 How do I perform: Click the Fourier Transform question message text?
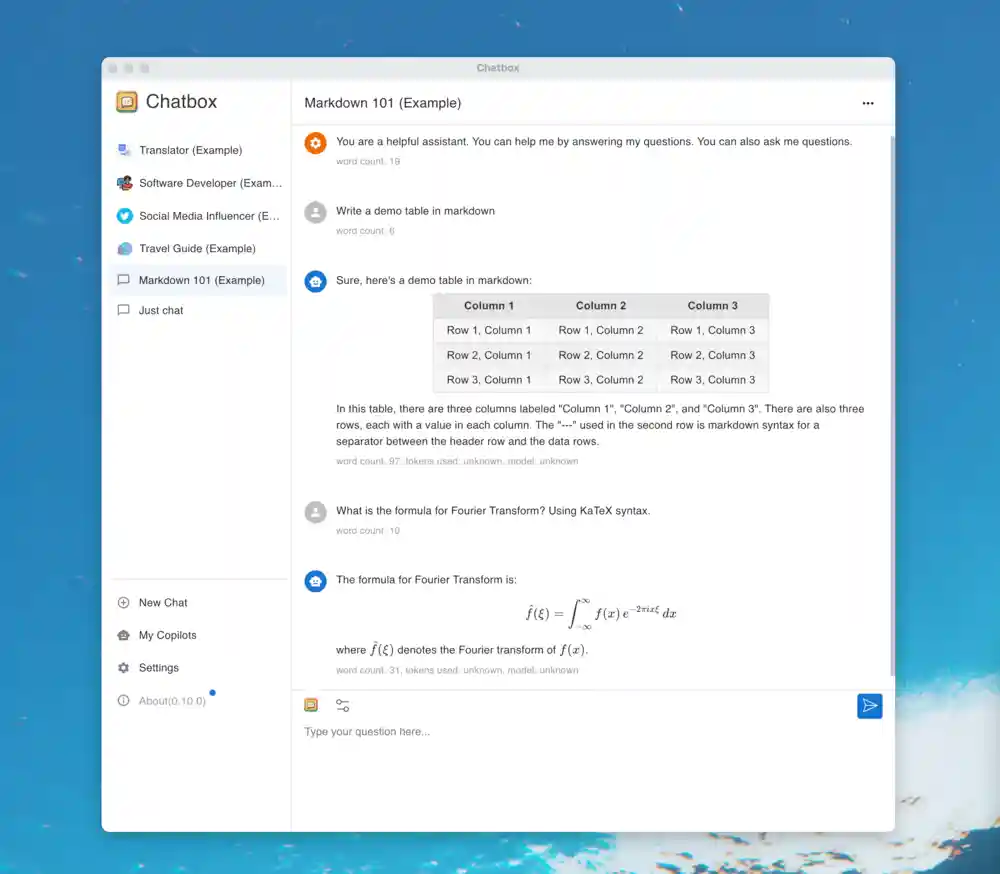click(x=493, y=510)
